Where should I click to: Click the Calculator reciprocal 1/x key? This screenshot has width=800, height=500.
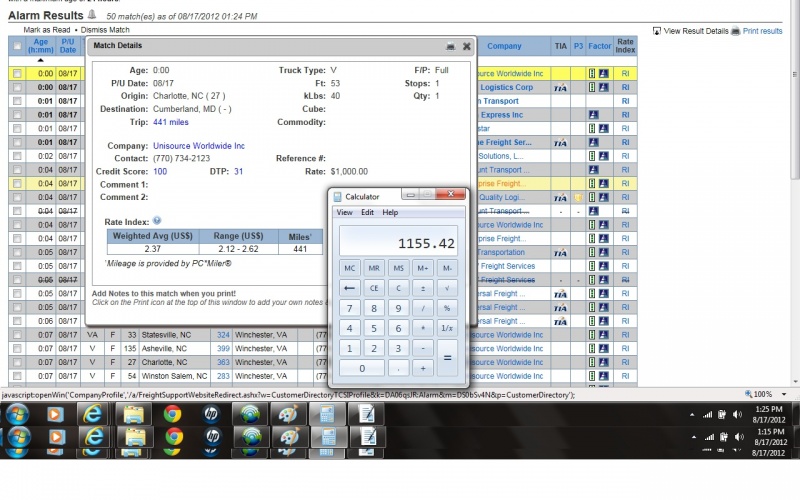click(447, 328)
